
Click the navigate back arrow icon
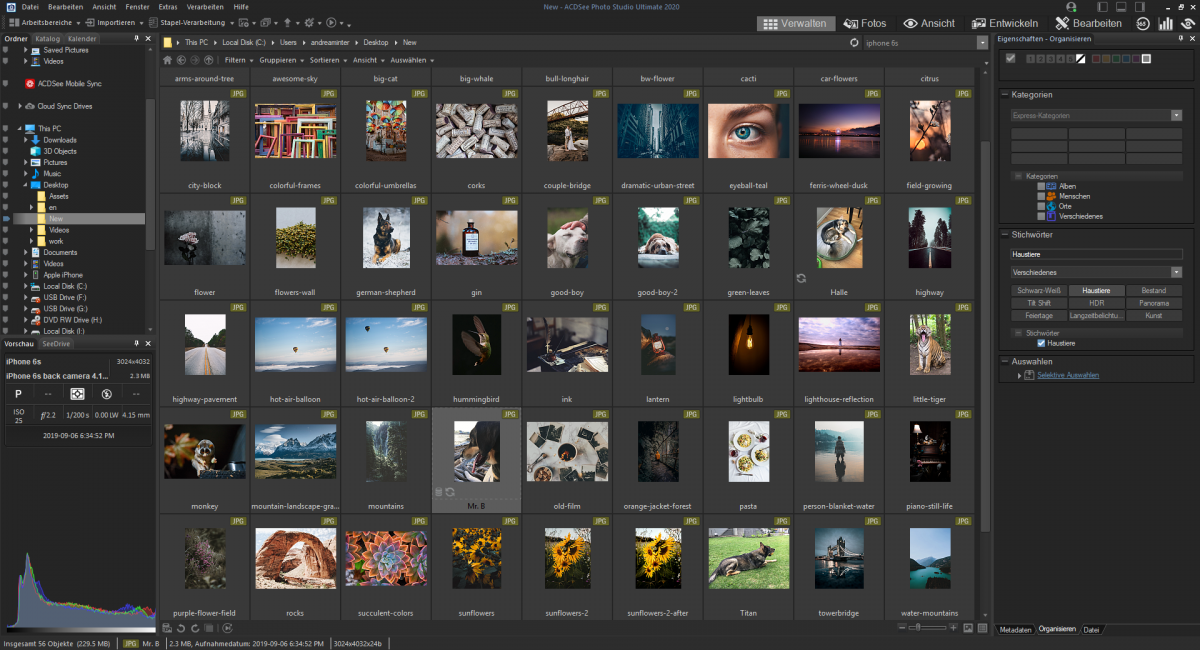coord(181,60)
